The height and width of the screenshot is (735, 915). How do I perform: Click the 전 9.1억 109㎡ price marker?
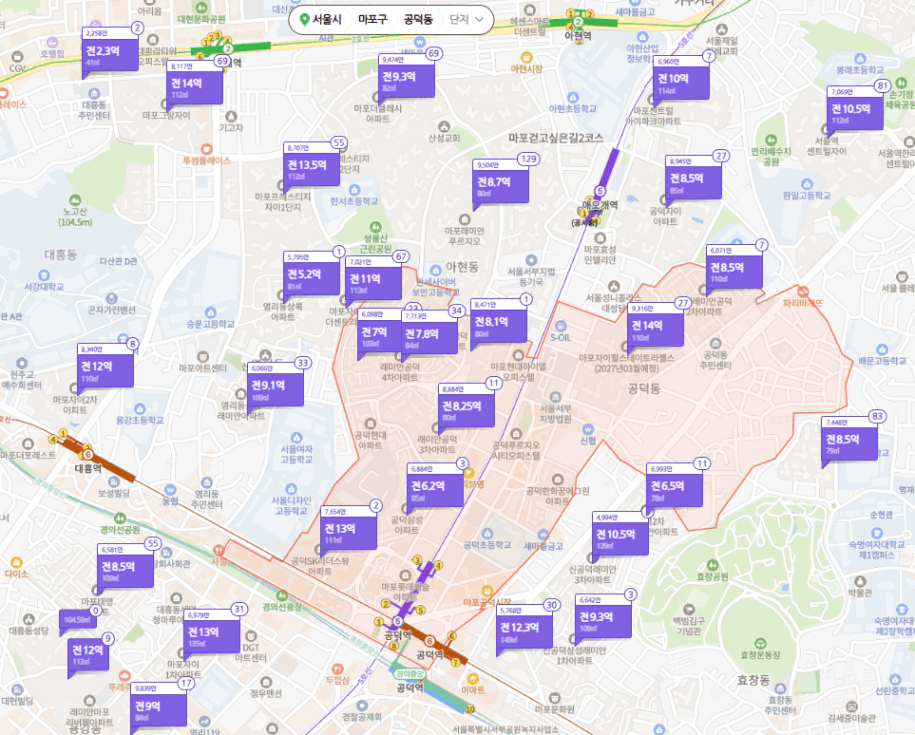[275, 388]
